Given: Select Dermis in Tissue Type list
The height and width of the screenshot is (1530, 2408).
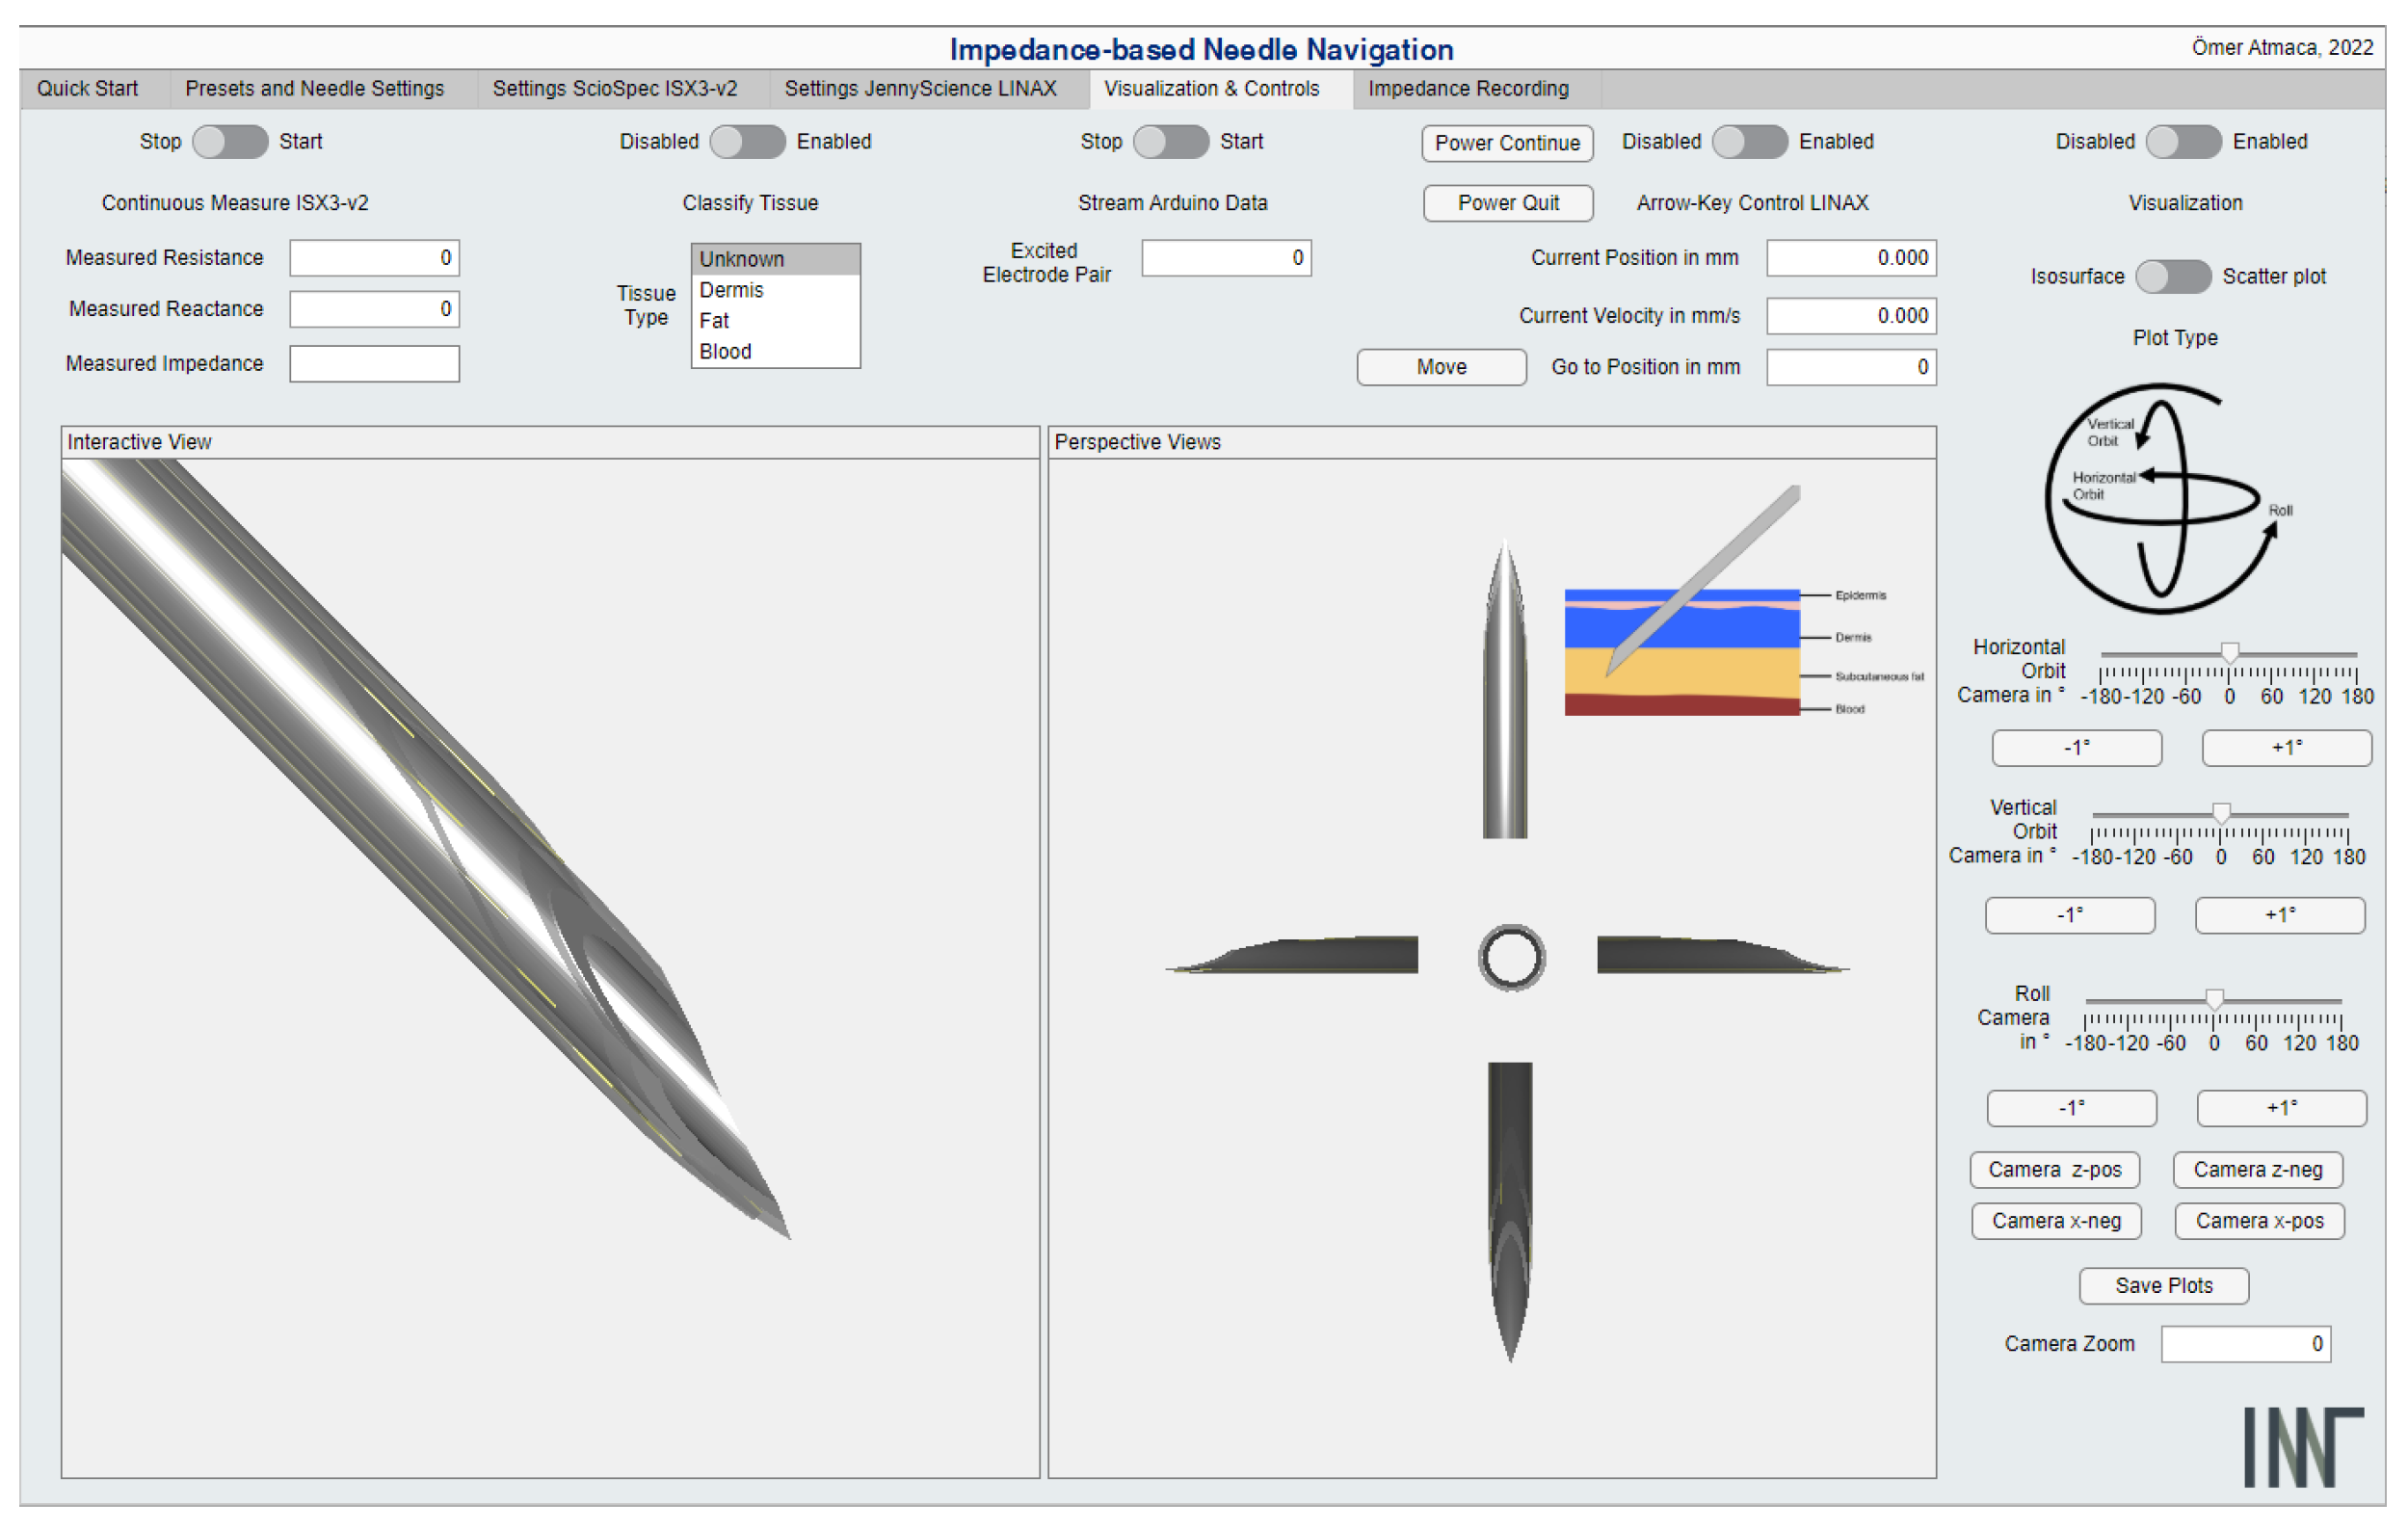Looking at the screenshot, I should click(x=731, y=290).
